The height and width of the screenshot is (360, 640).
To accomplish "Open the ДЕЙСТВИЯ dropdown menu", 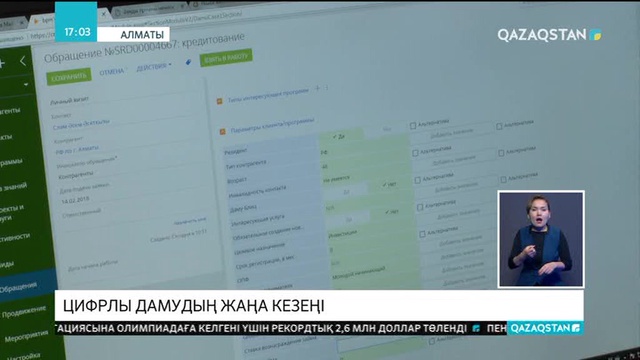I will tap(154, 67).
